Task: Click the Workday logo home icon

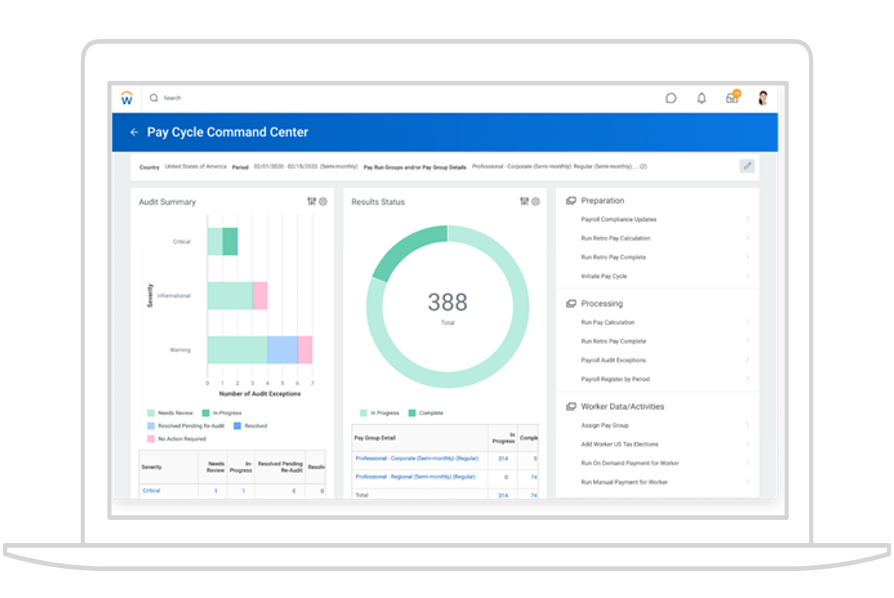Action: pyautogui.click(x=127, y=98)
